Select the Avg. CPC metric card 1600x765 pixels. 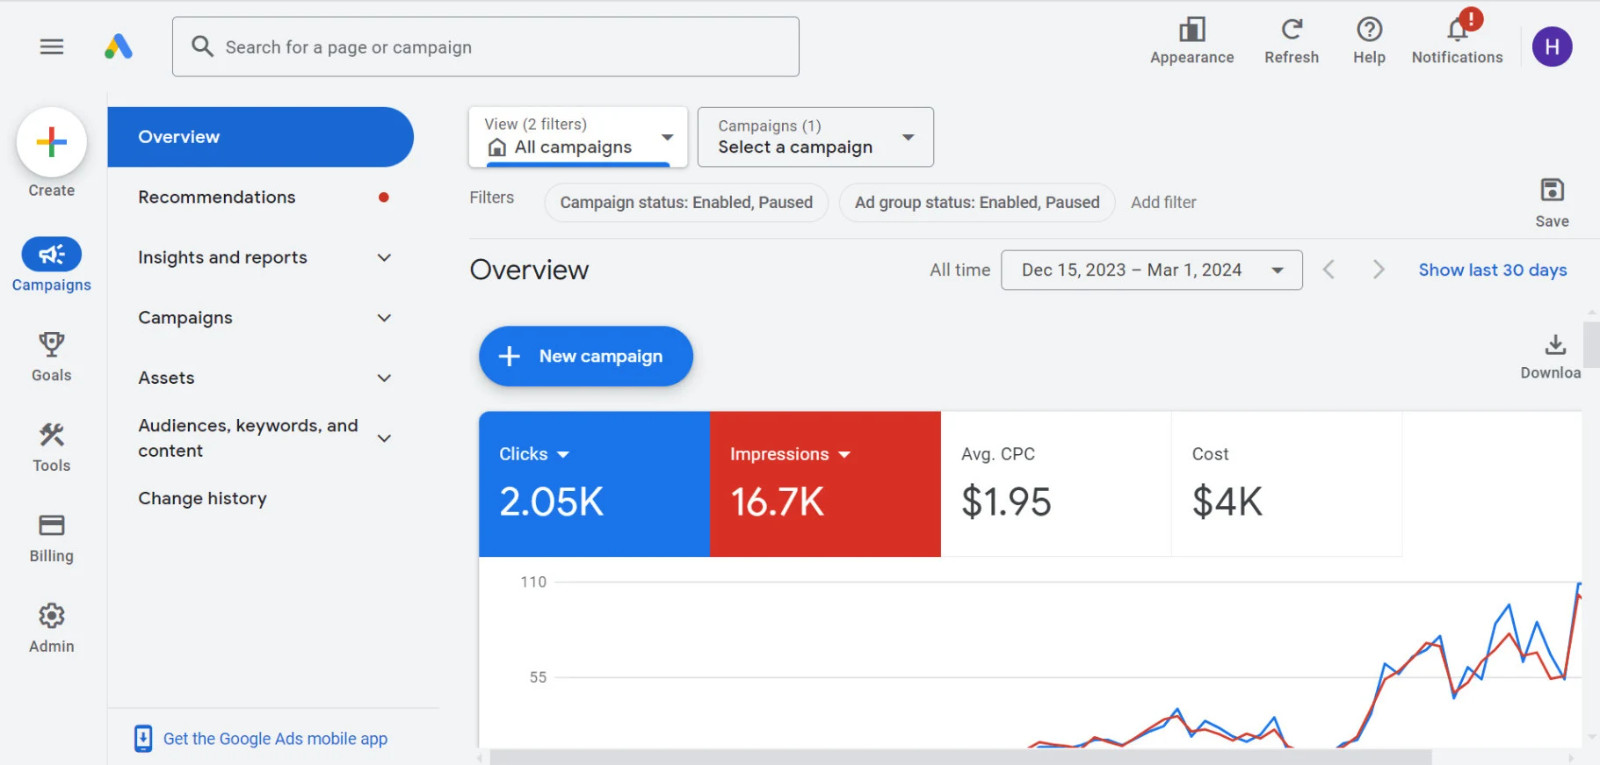coord(1056,484)
